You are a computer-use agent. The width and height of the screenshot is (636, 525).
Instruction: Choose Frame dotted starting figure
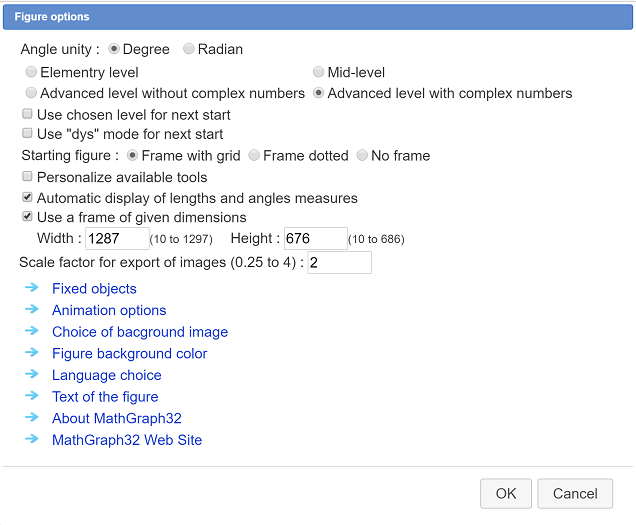(x=254, y=155)
